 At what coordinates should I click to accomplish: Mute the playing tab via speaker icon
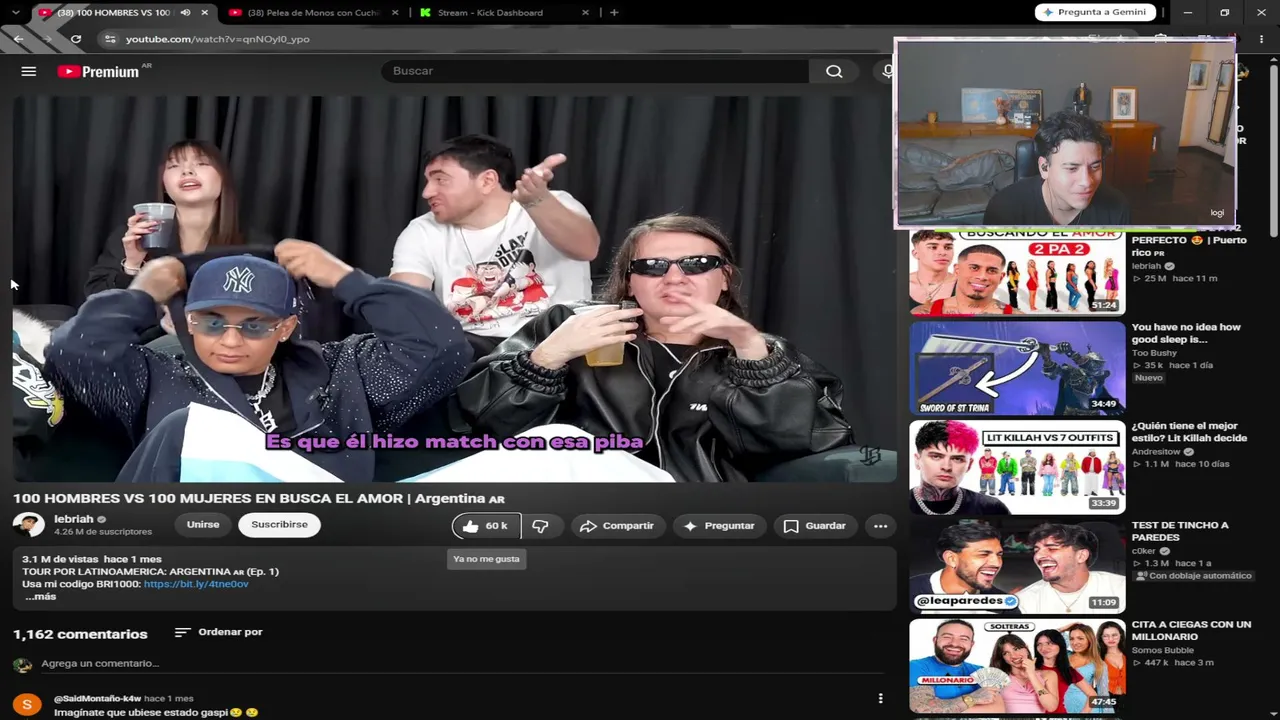coord(185,13)
